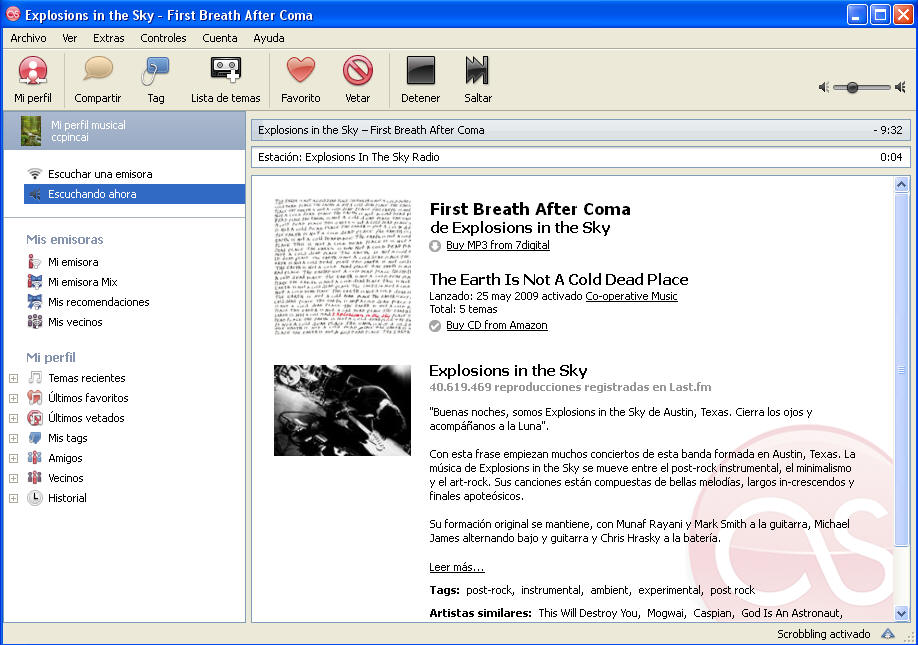Select the Últimos favoritos icon
Screen dimensions: 918x645
[35, 397]
